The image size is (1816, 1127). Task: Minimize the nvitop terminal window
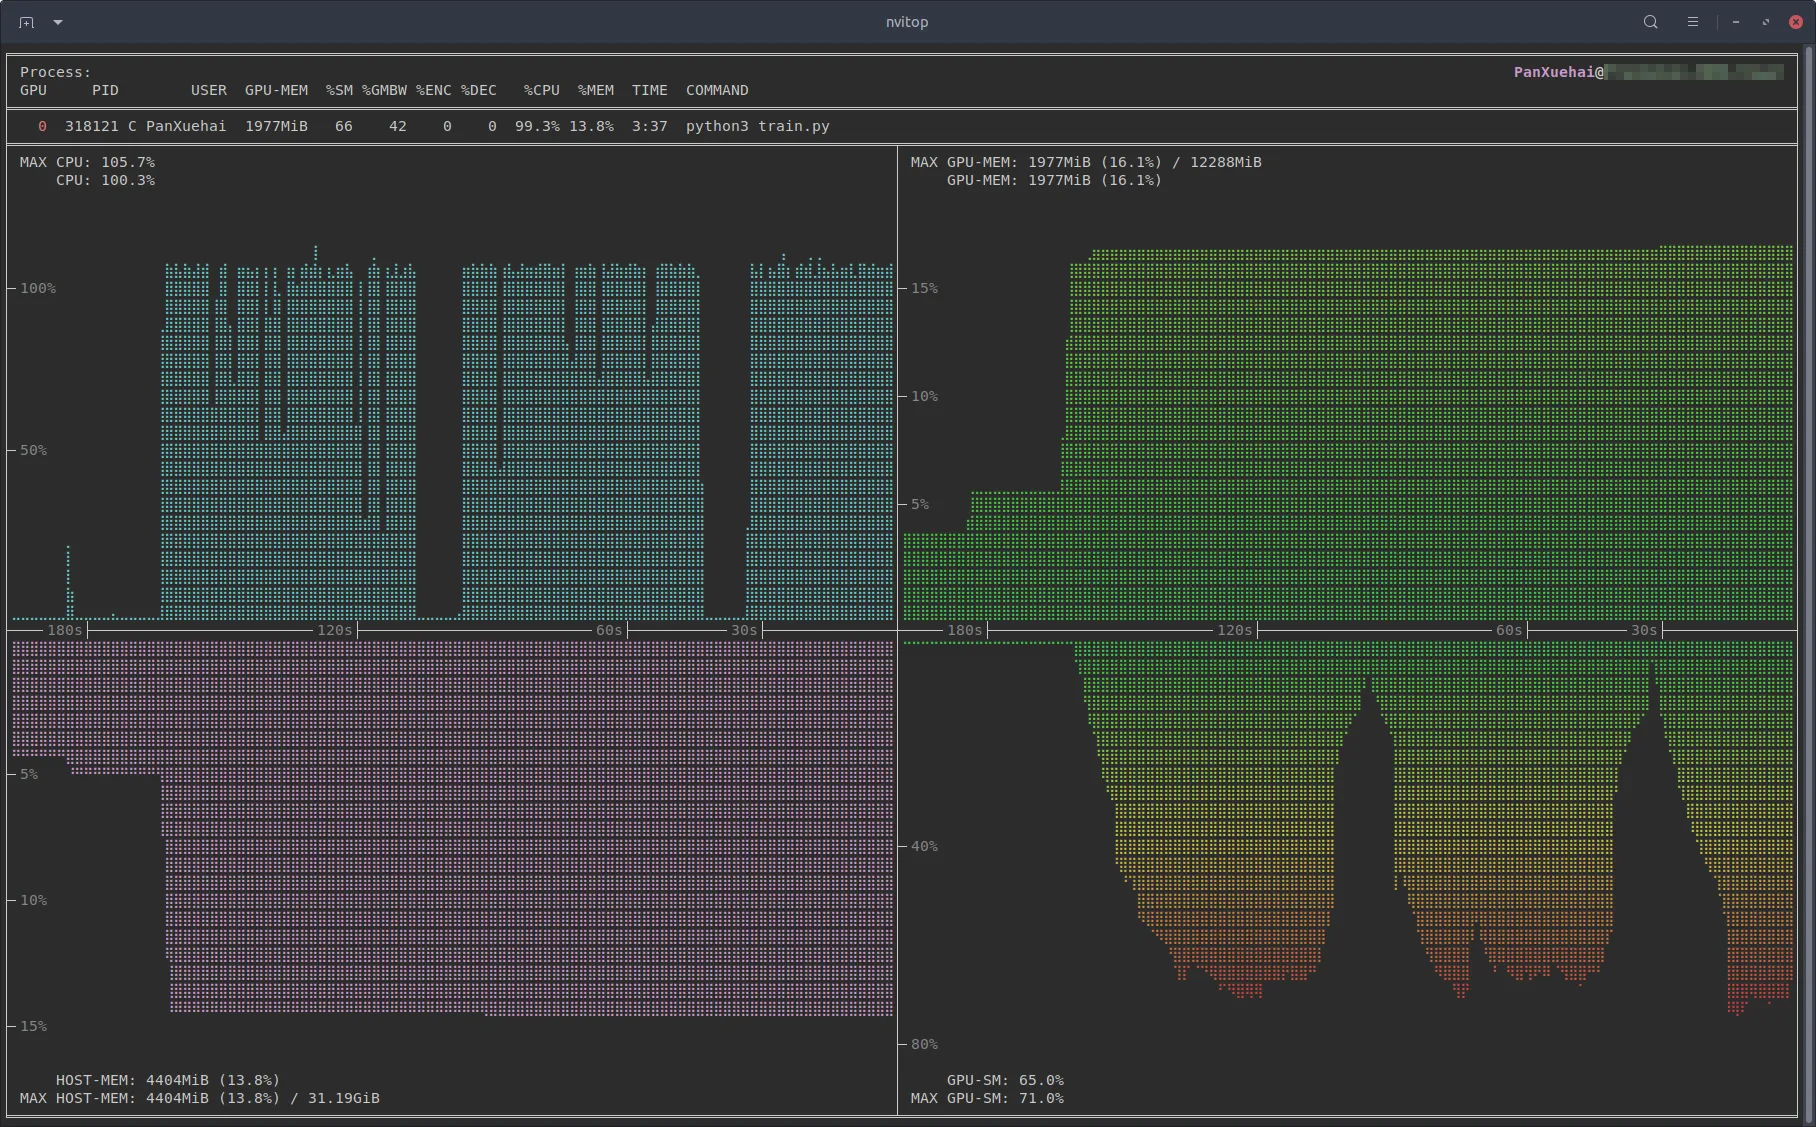click(1736, 22)
